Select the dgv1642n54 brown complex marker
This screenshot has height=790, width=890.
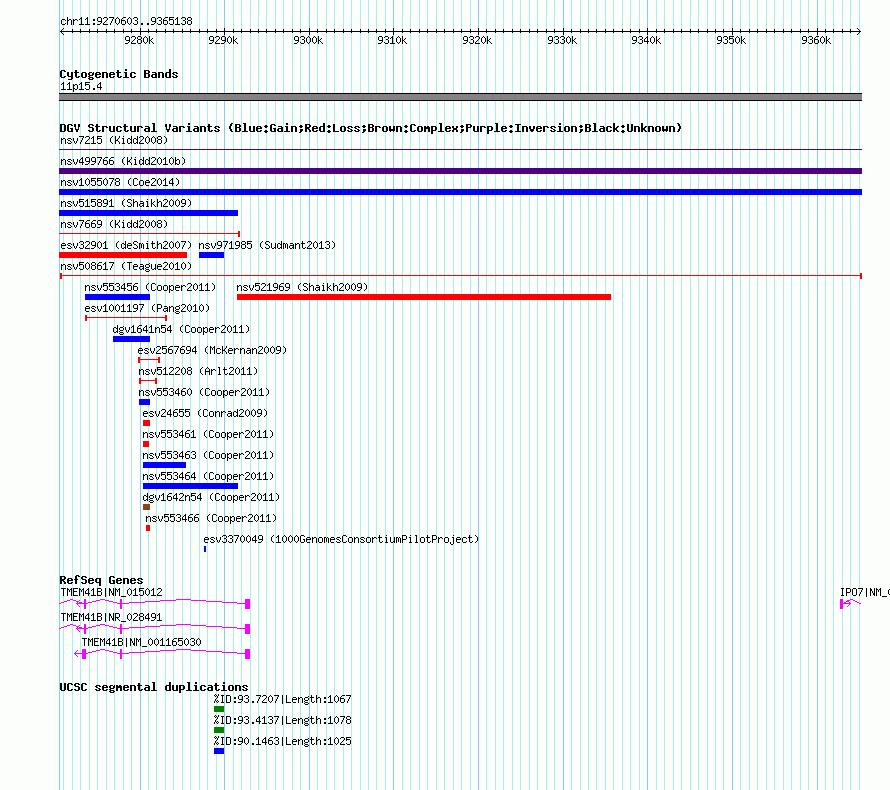pyautogui.click(x=146, y=507)
